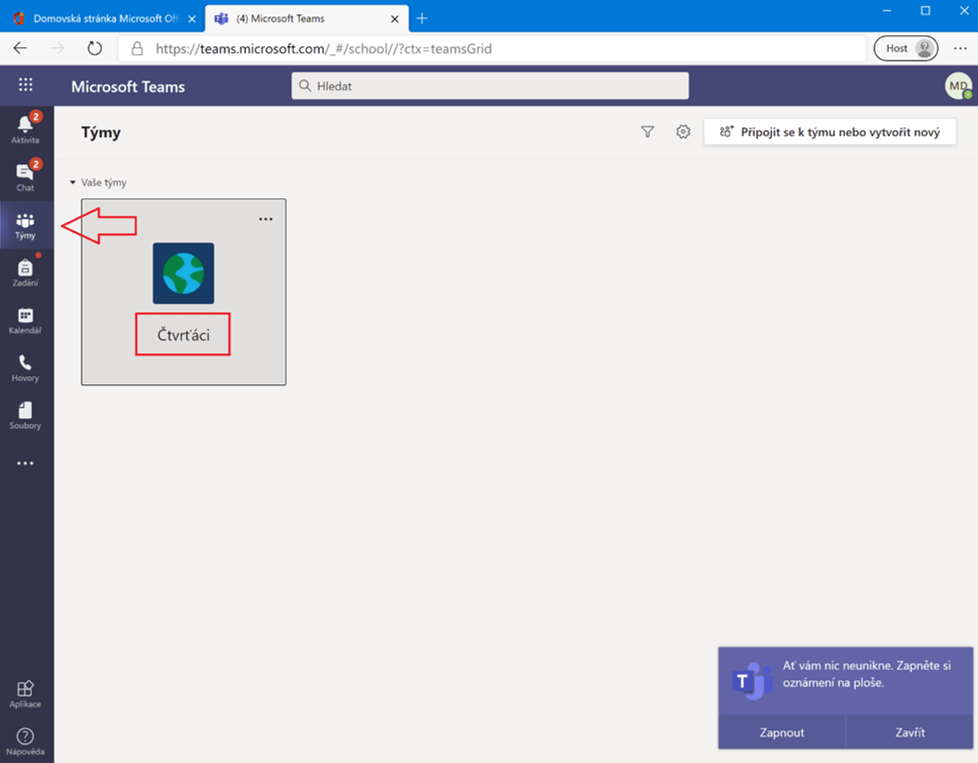This screenshot has height=763, width=978.
Task: Click the filter teams funnel icon
Action: coord(647,132)
